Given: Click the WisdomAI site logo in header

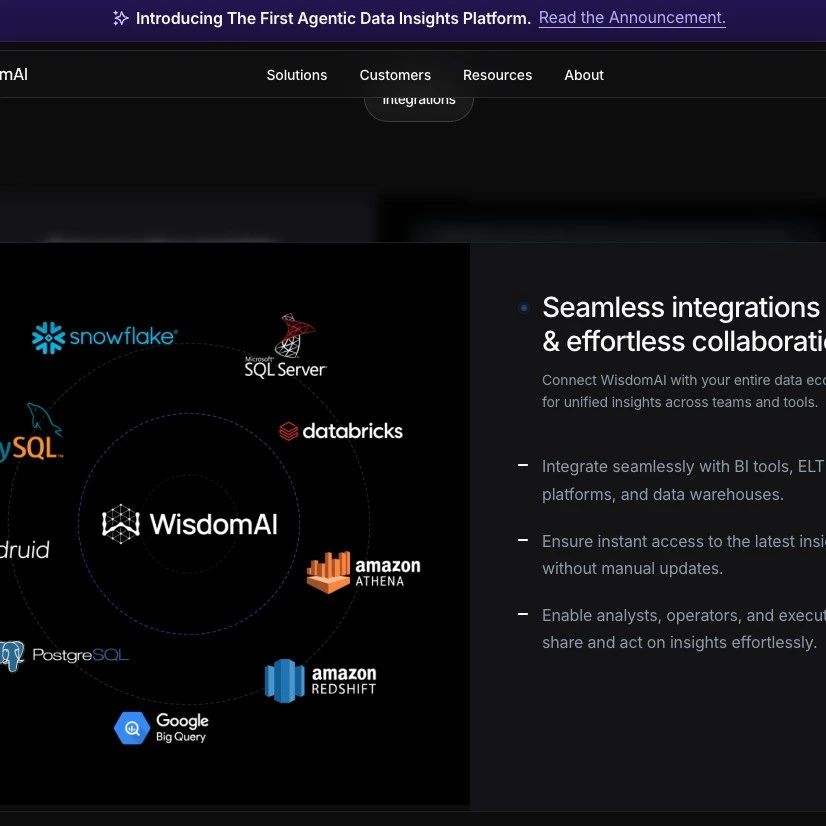Looking at the screenshot, I should 14,74.
